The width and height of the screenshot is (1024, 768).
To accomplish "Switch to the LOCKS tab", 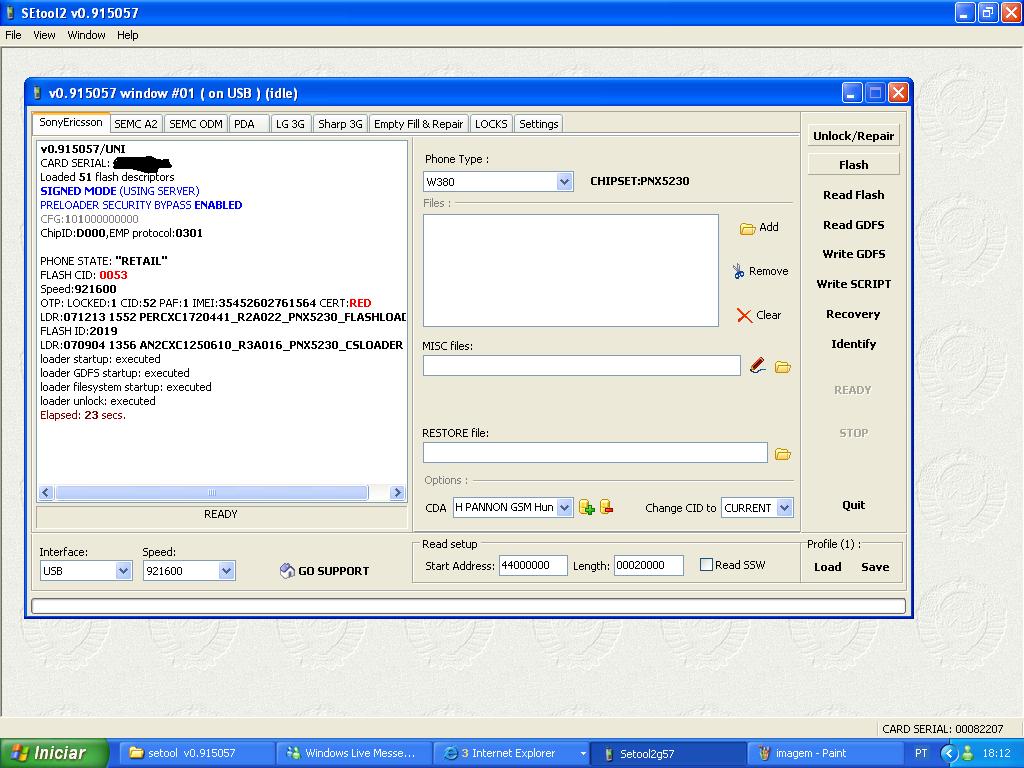I will pyautogui.click(x=491, y=124).
